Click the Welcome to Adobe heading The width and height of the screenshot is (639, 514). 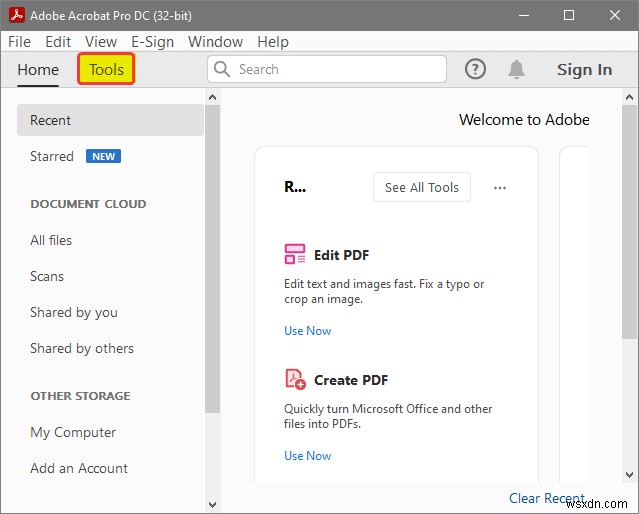click(x=524, y=119)
